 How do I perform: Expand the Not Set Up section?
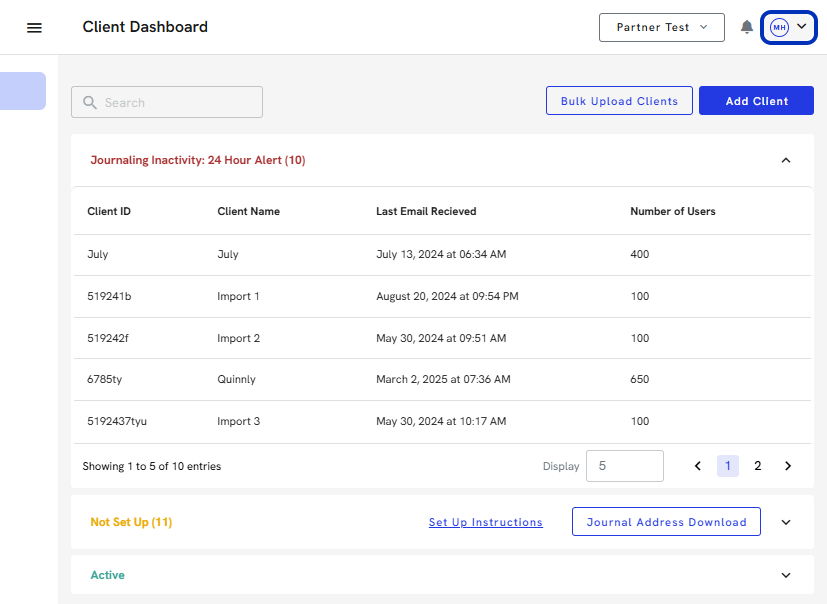785,522
